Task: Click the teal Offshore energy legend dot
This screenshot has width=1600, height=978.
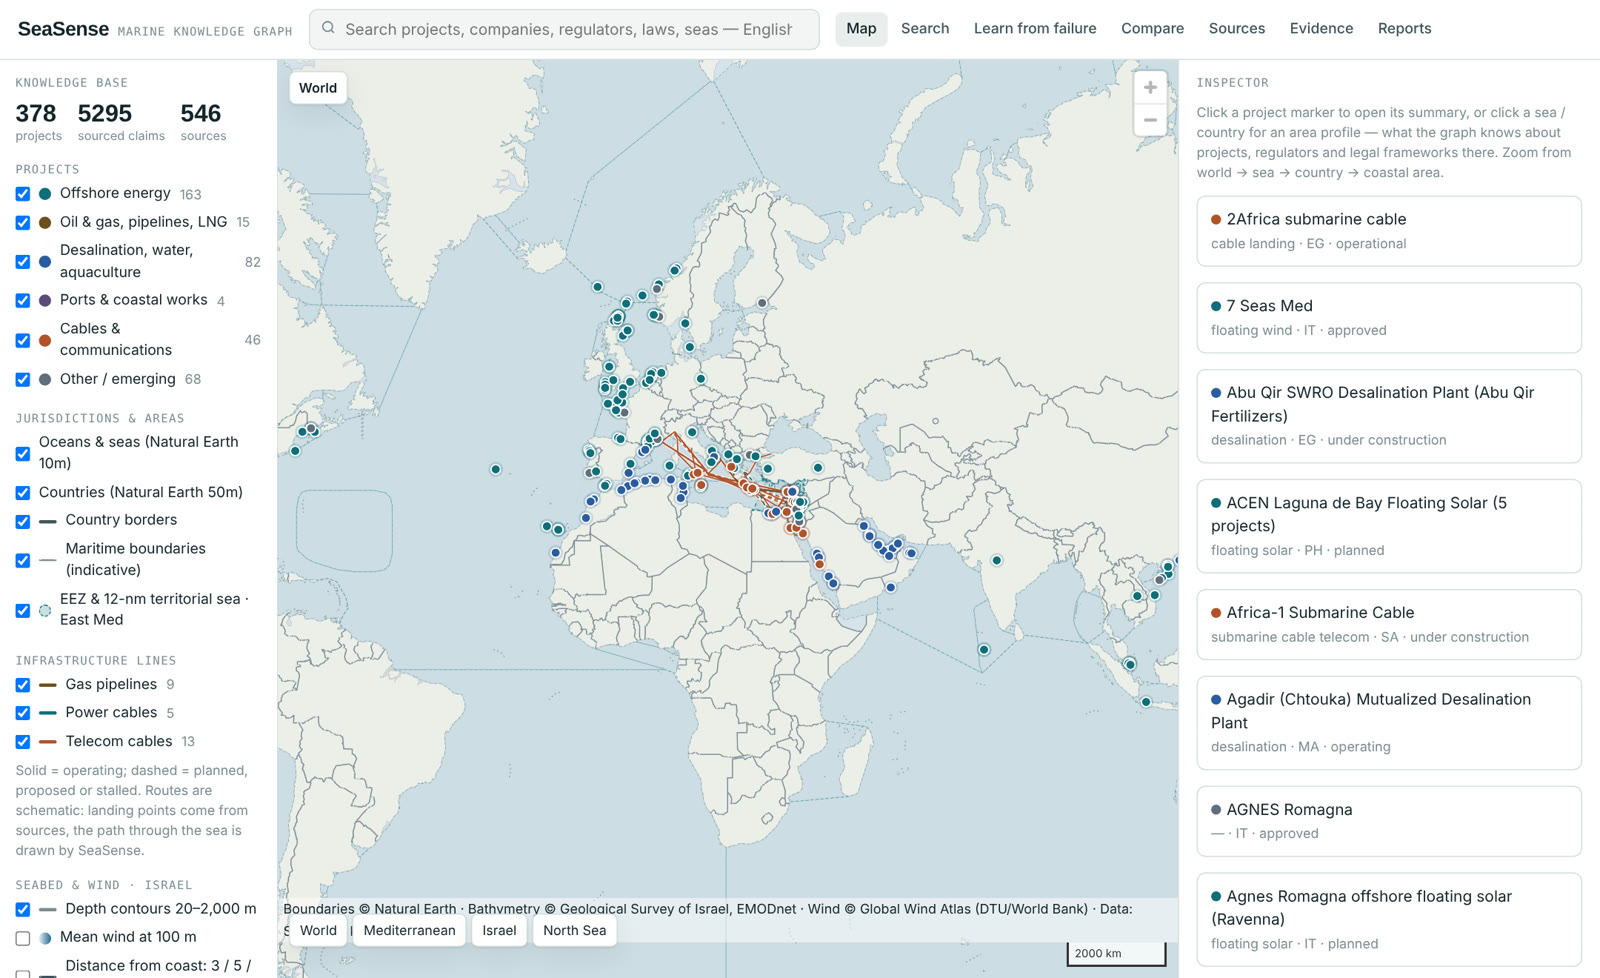Action: (x=45, y=194)
